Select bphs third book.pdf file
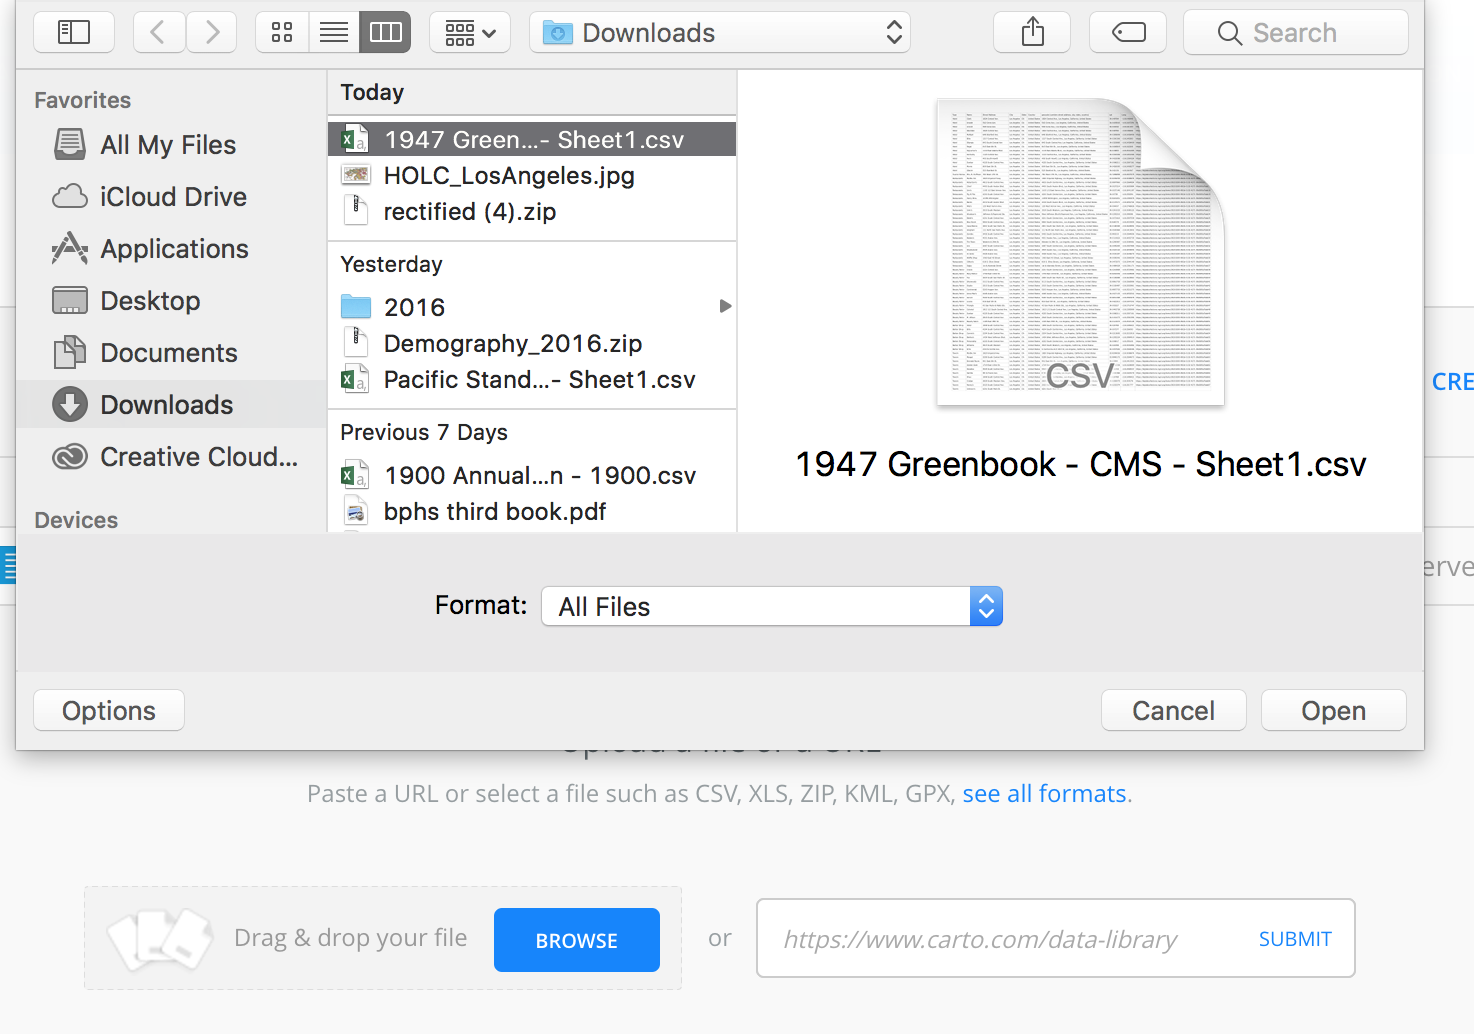 (532, 511)
